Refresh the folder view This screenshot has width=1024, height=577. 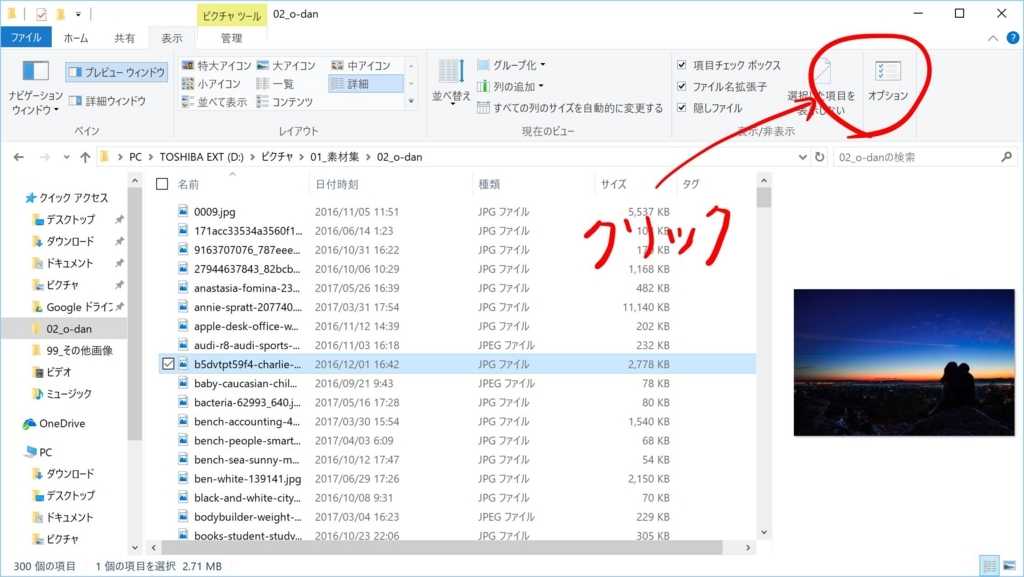(x=820, y=157)
